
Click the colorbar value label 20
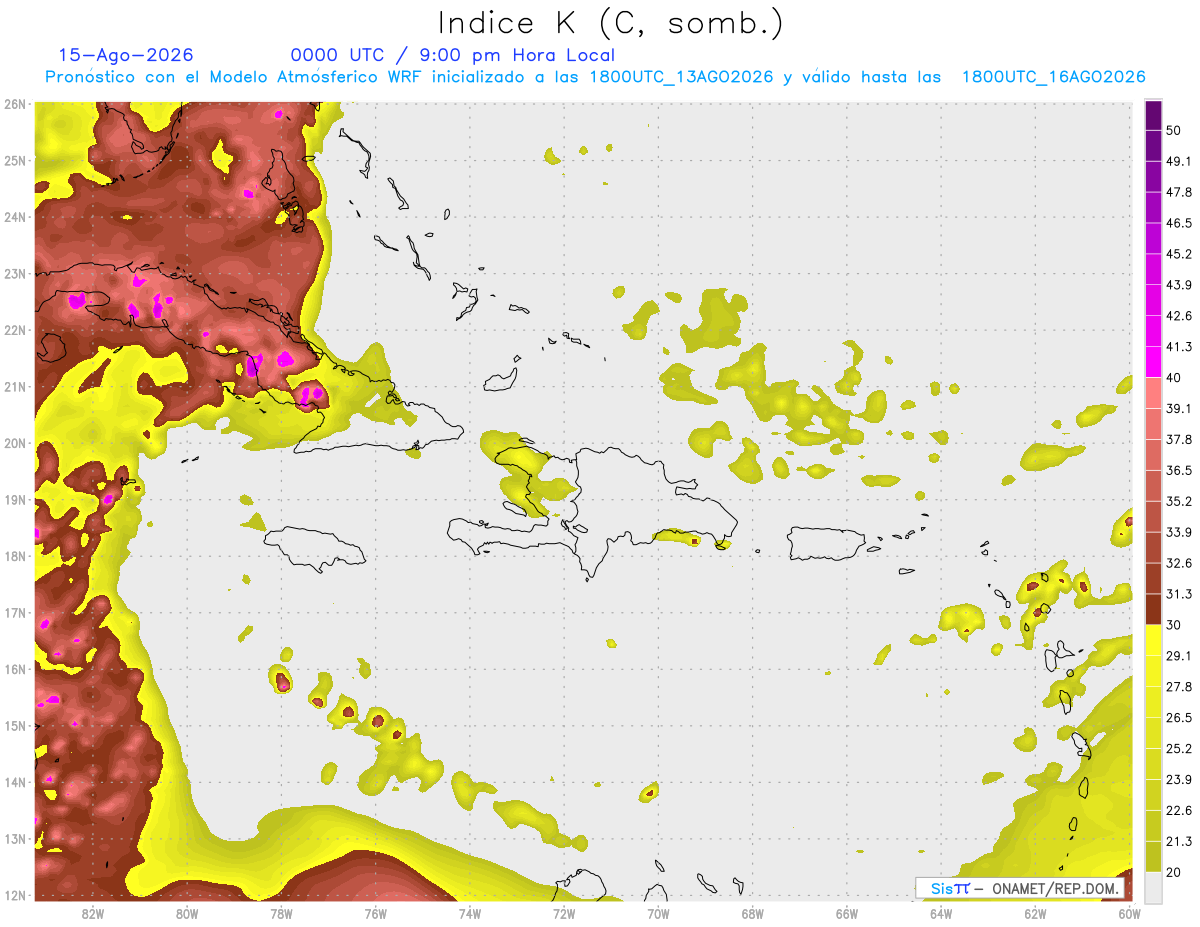coord(1173,872)
